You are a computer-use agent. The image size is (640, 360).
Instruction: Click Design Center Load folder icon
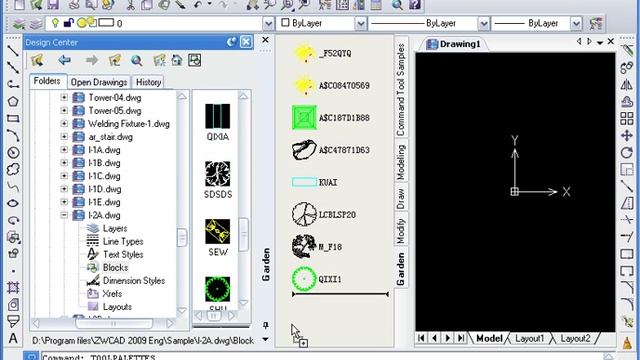click(38, 60)
